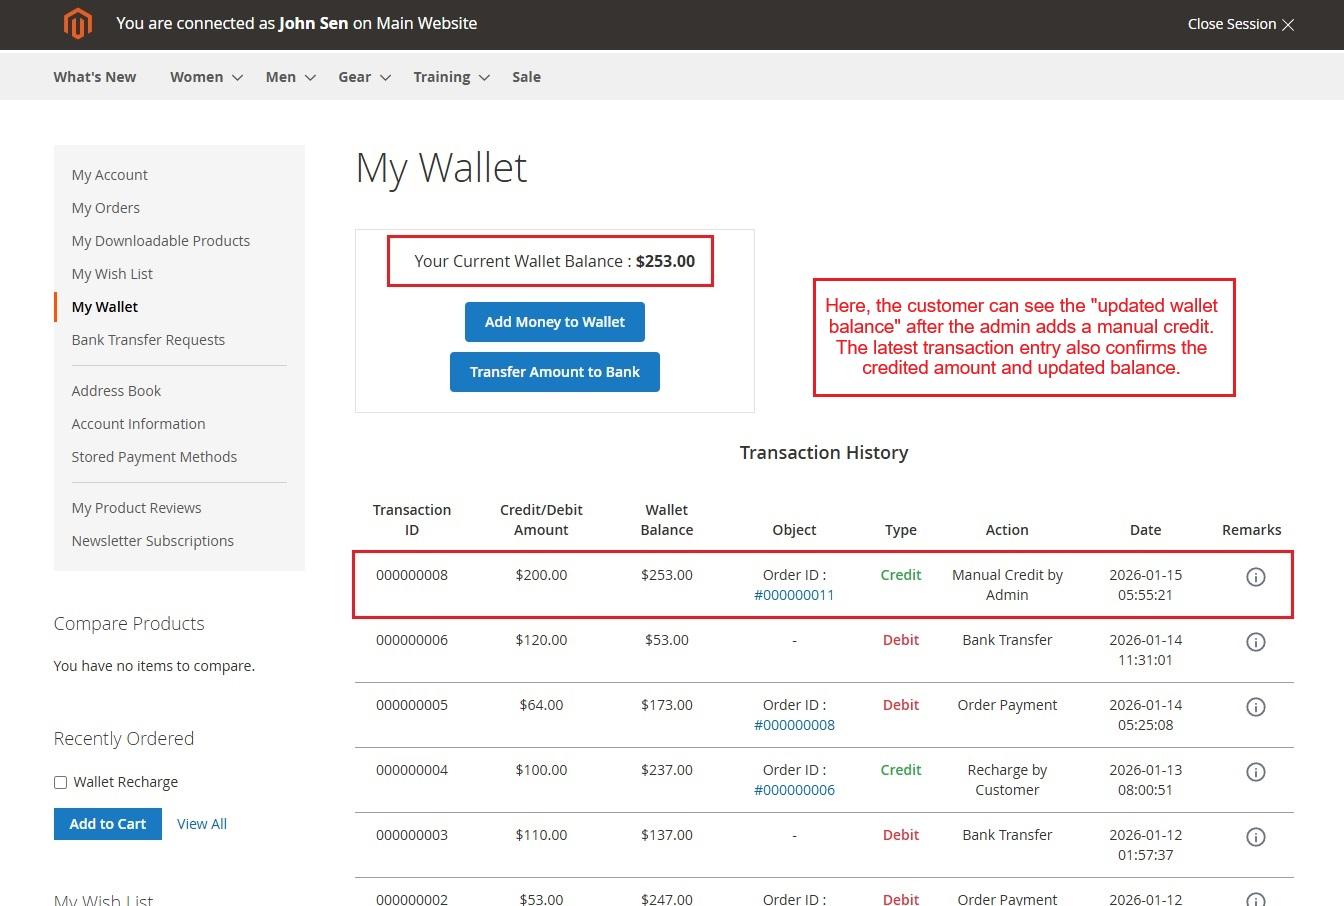Open the What's New menu item
The height and width of the screenshot is (906, 1344).
[x=95, y=77]
